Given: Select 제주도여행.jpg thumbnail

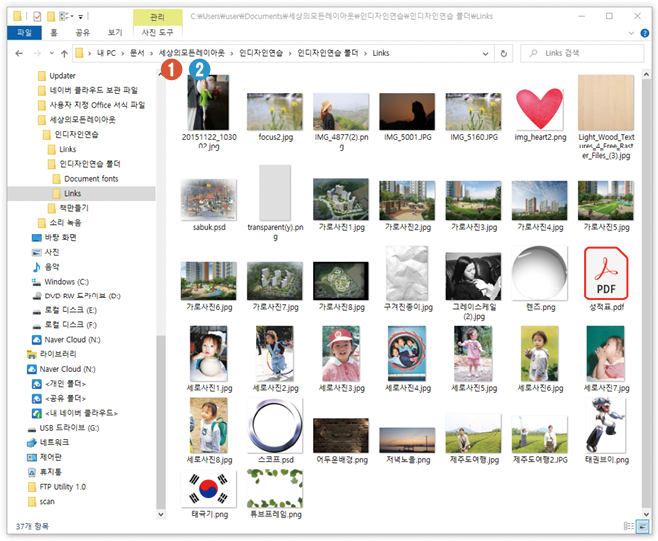Looking at the screenshot, I should tap(473, 434).
